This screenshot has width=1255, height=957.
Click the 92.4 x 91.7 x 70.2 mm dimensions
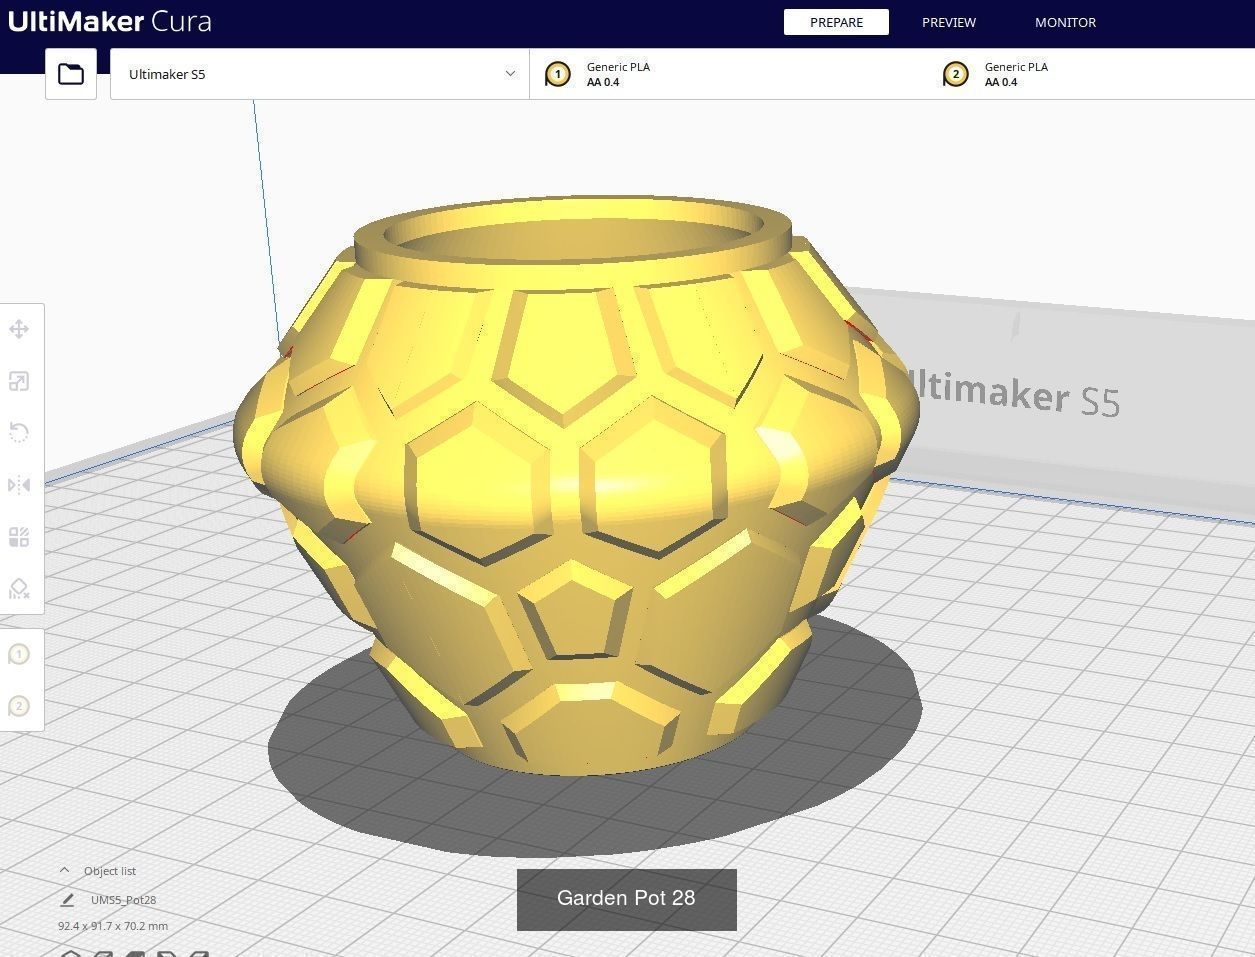point(113,926)
